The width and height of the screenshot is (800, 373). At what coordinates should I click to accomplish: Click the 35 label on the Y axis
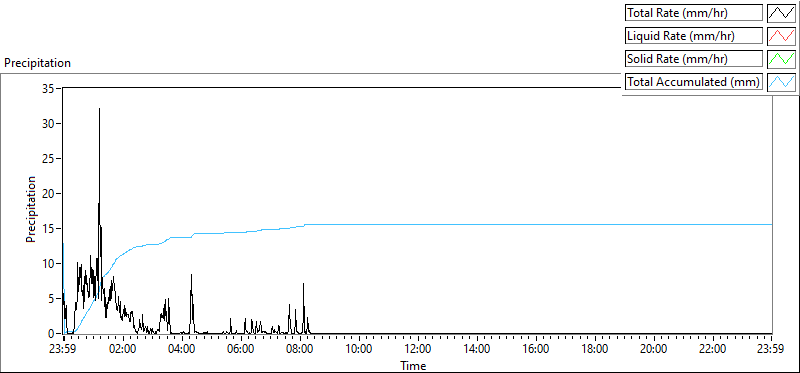(x=47, y=88)
